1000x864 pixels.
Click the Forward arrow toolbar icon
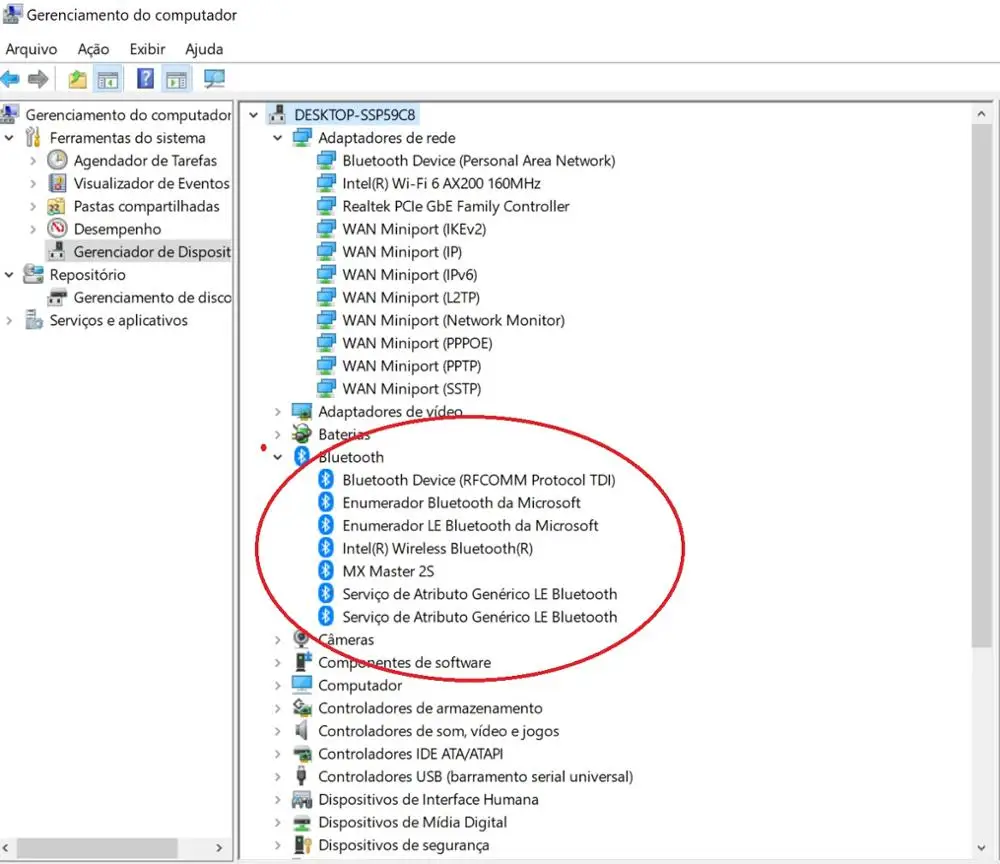click(38, 79)
